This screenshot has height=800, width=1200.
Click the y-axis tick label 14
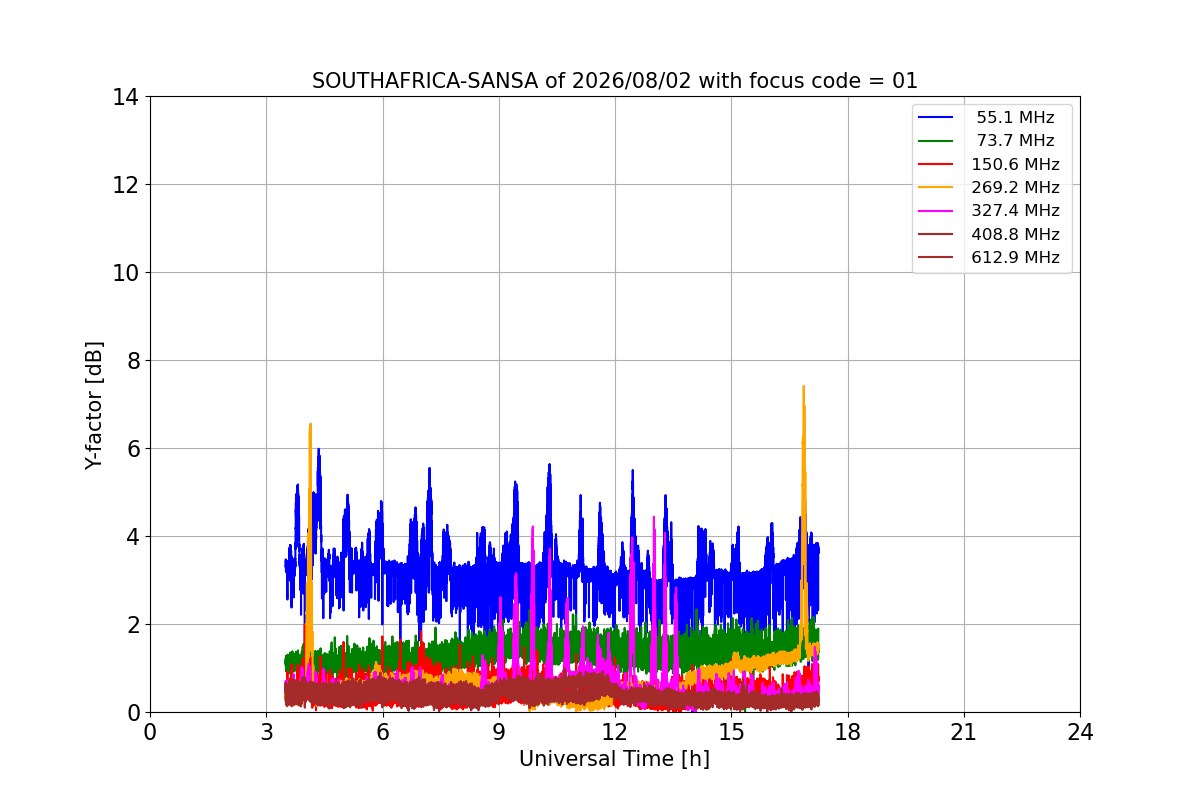click(x=125, y=97)
